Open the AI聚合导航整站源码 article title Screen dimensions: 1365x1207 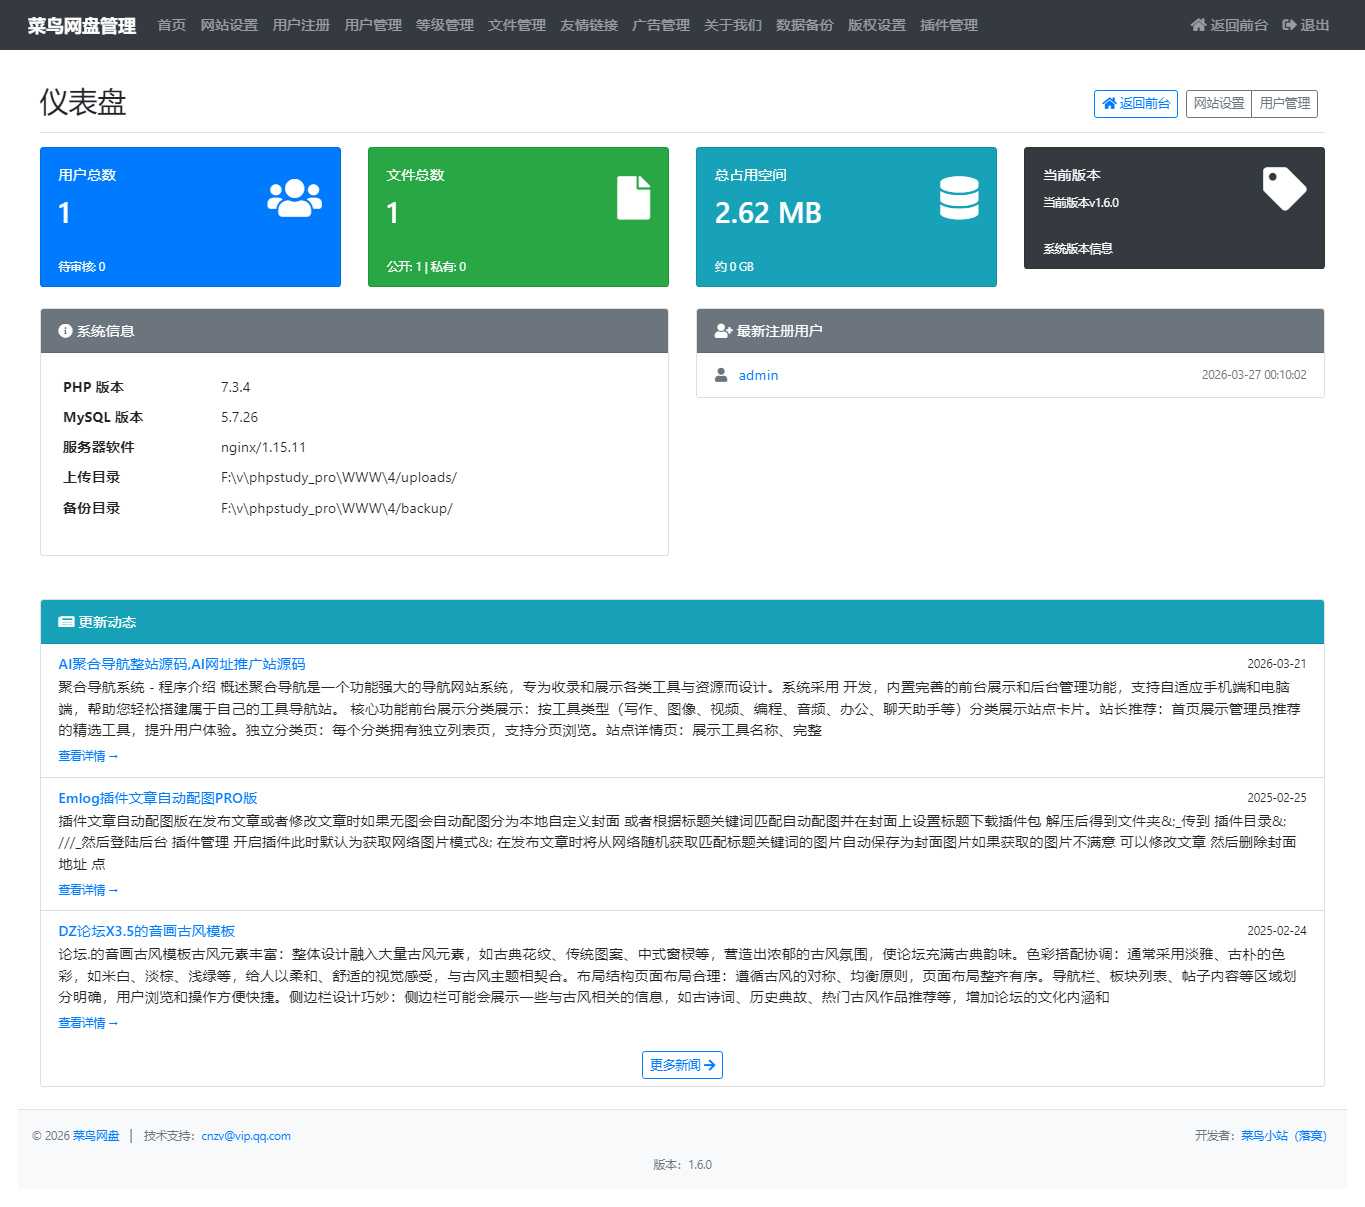182,664
